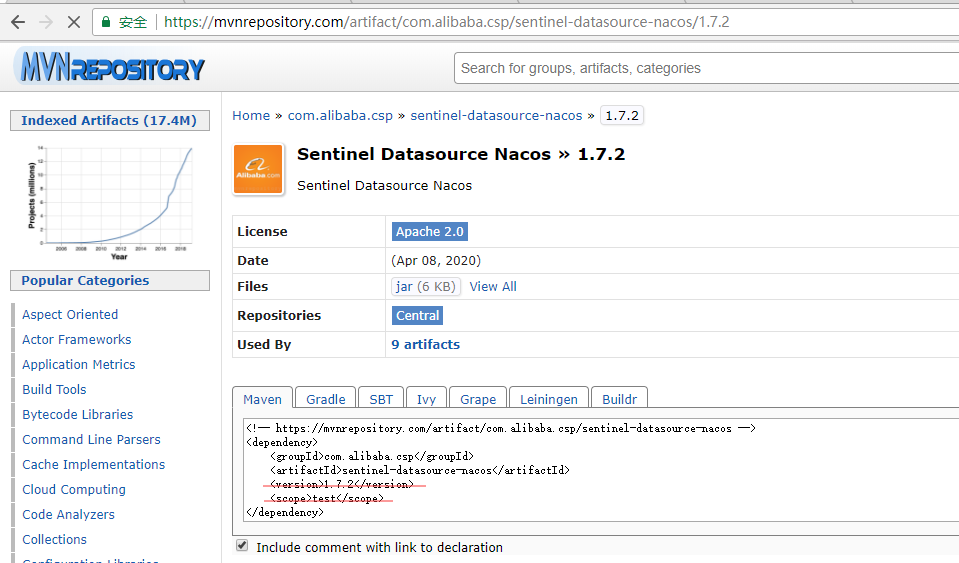Click the Indexed Artifacts (17.4M) header
Screen dimensions: 959x563
pyautogui.click(x=110, y=120)
